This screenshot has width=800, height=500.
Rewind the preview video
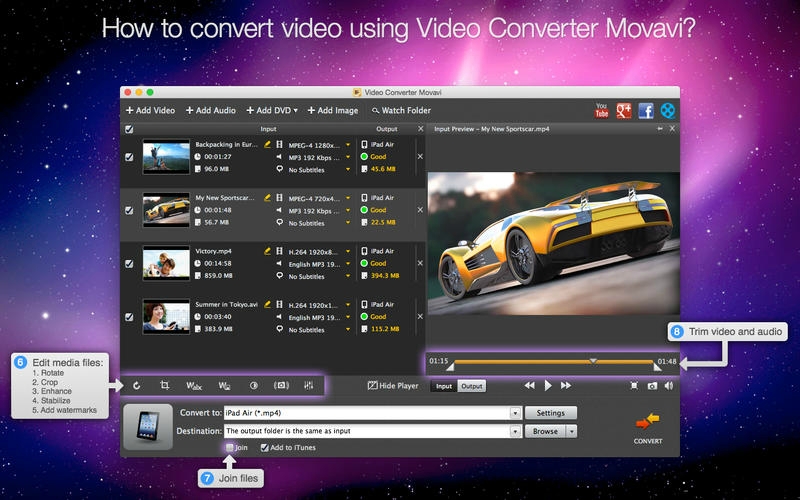(530, 386)
